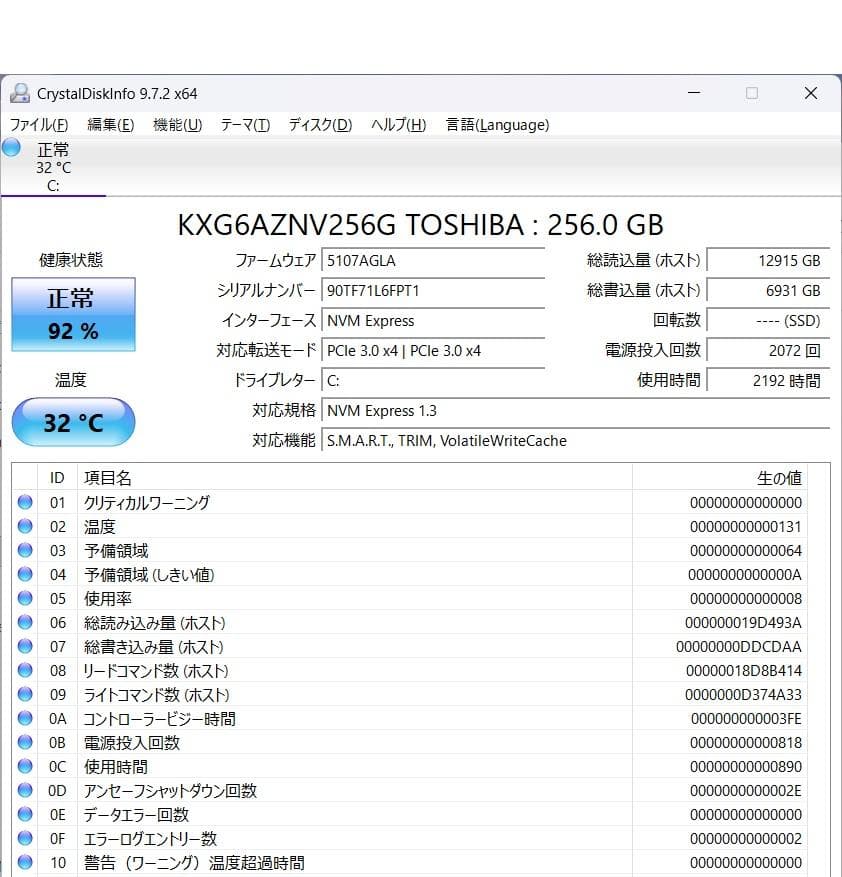This screenshot has height=877, width=842.
Task: Click the blue icon beside アンセーフシャットダウン回数
Action: pyautogui.click(x=24, y=790)
